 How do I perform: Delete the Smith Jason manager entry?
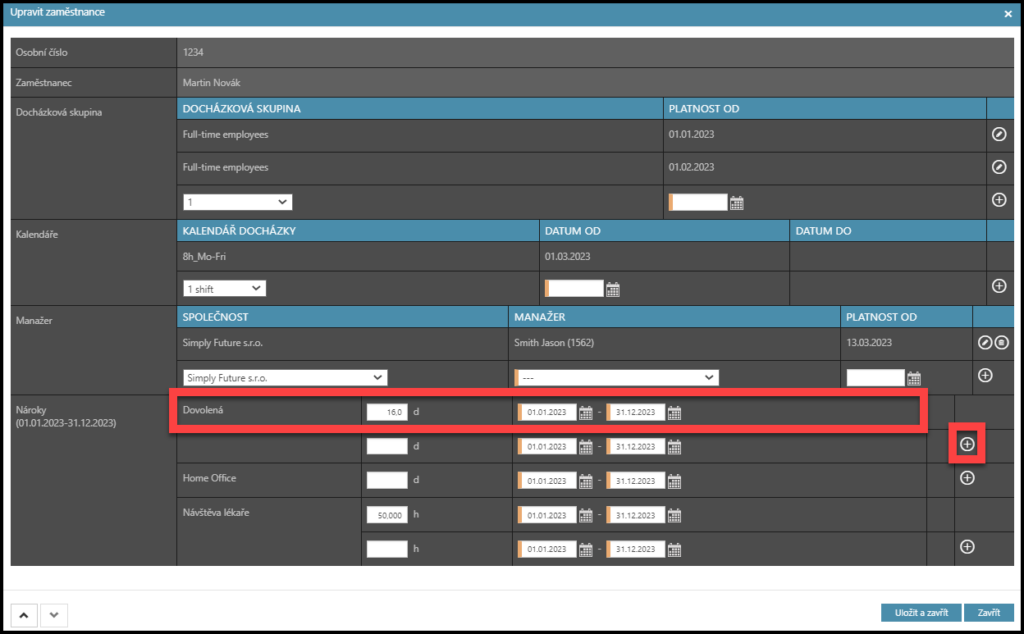[x=1002, y=343]
